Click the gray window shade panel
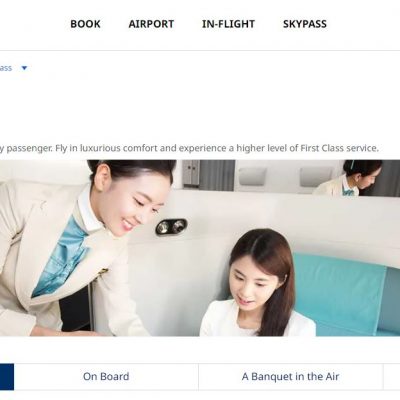 pyautogui.click(x=253, y=177)
